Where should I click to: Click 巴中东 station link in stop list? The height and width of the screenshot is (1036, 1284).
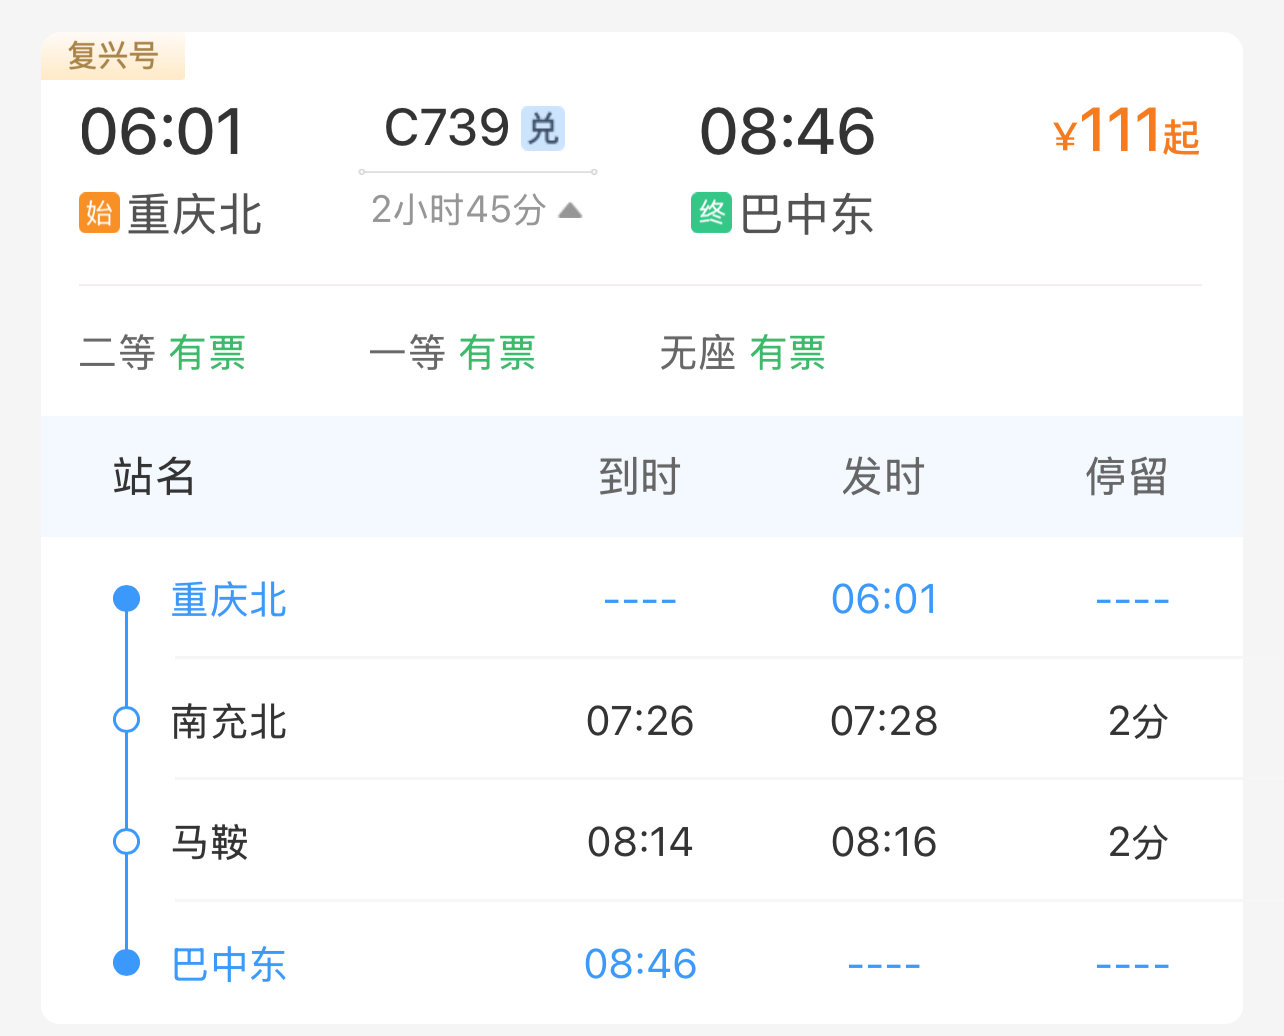[x=229, y=964]
